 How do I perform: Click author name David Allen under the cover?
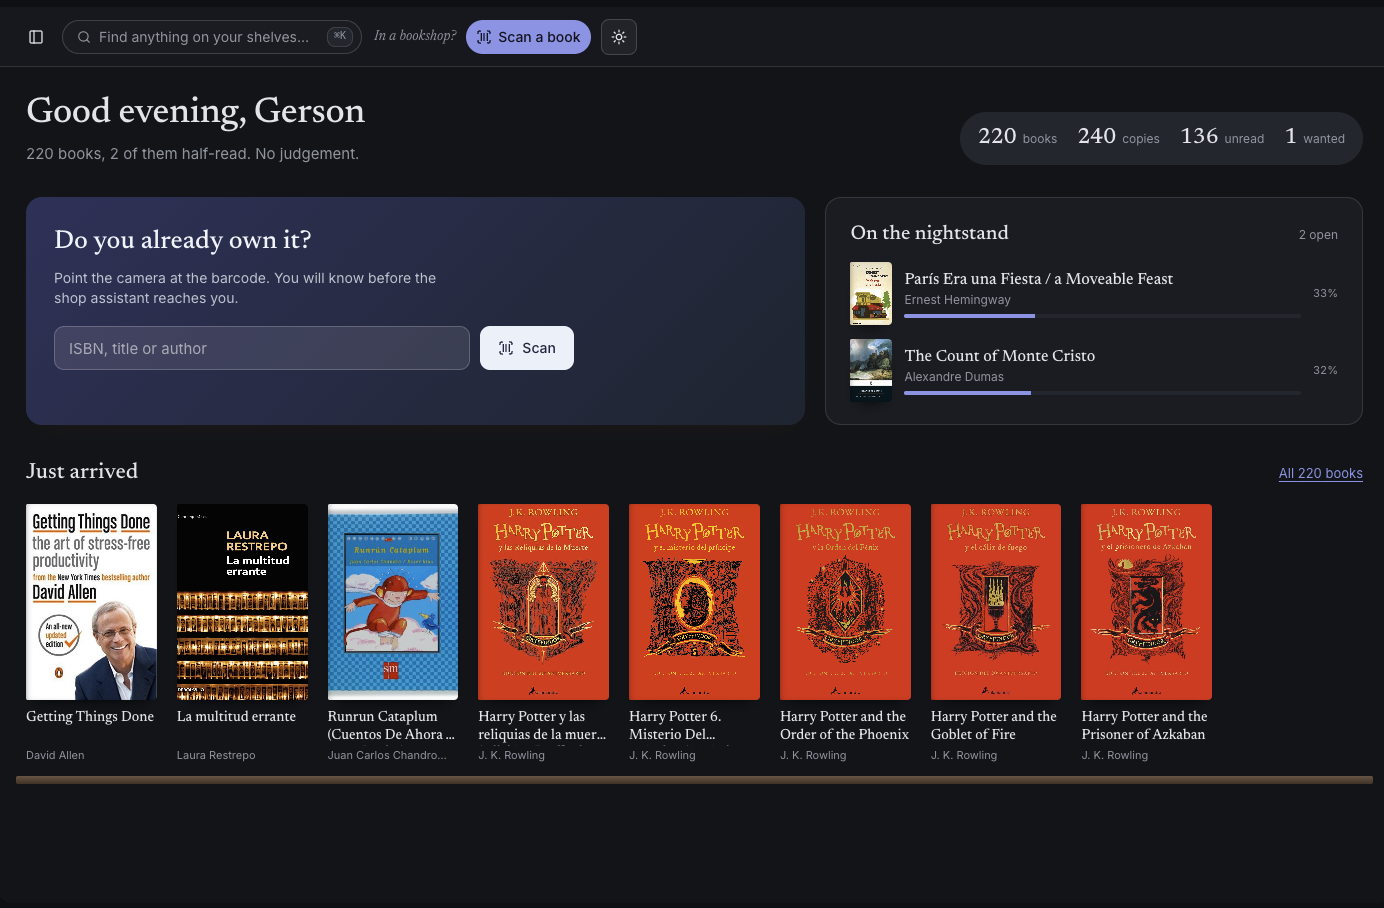click(55, 755)
